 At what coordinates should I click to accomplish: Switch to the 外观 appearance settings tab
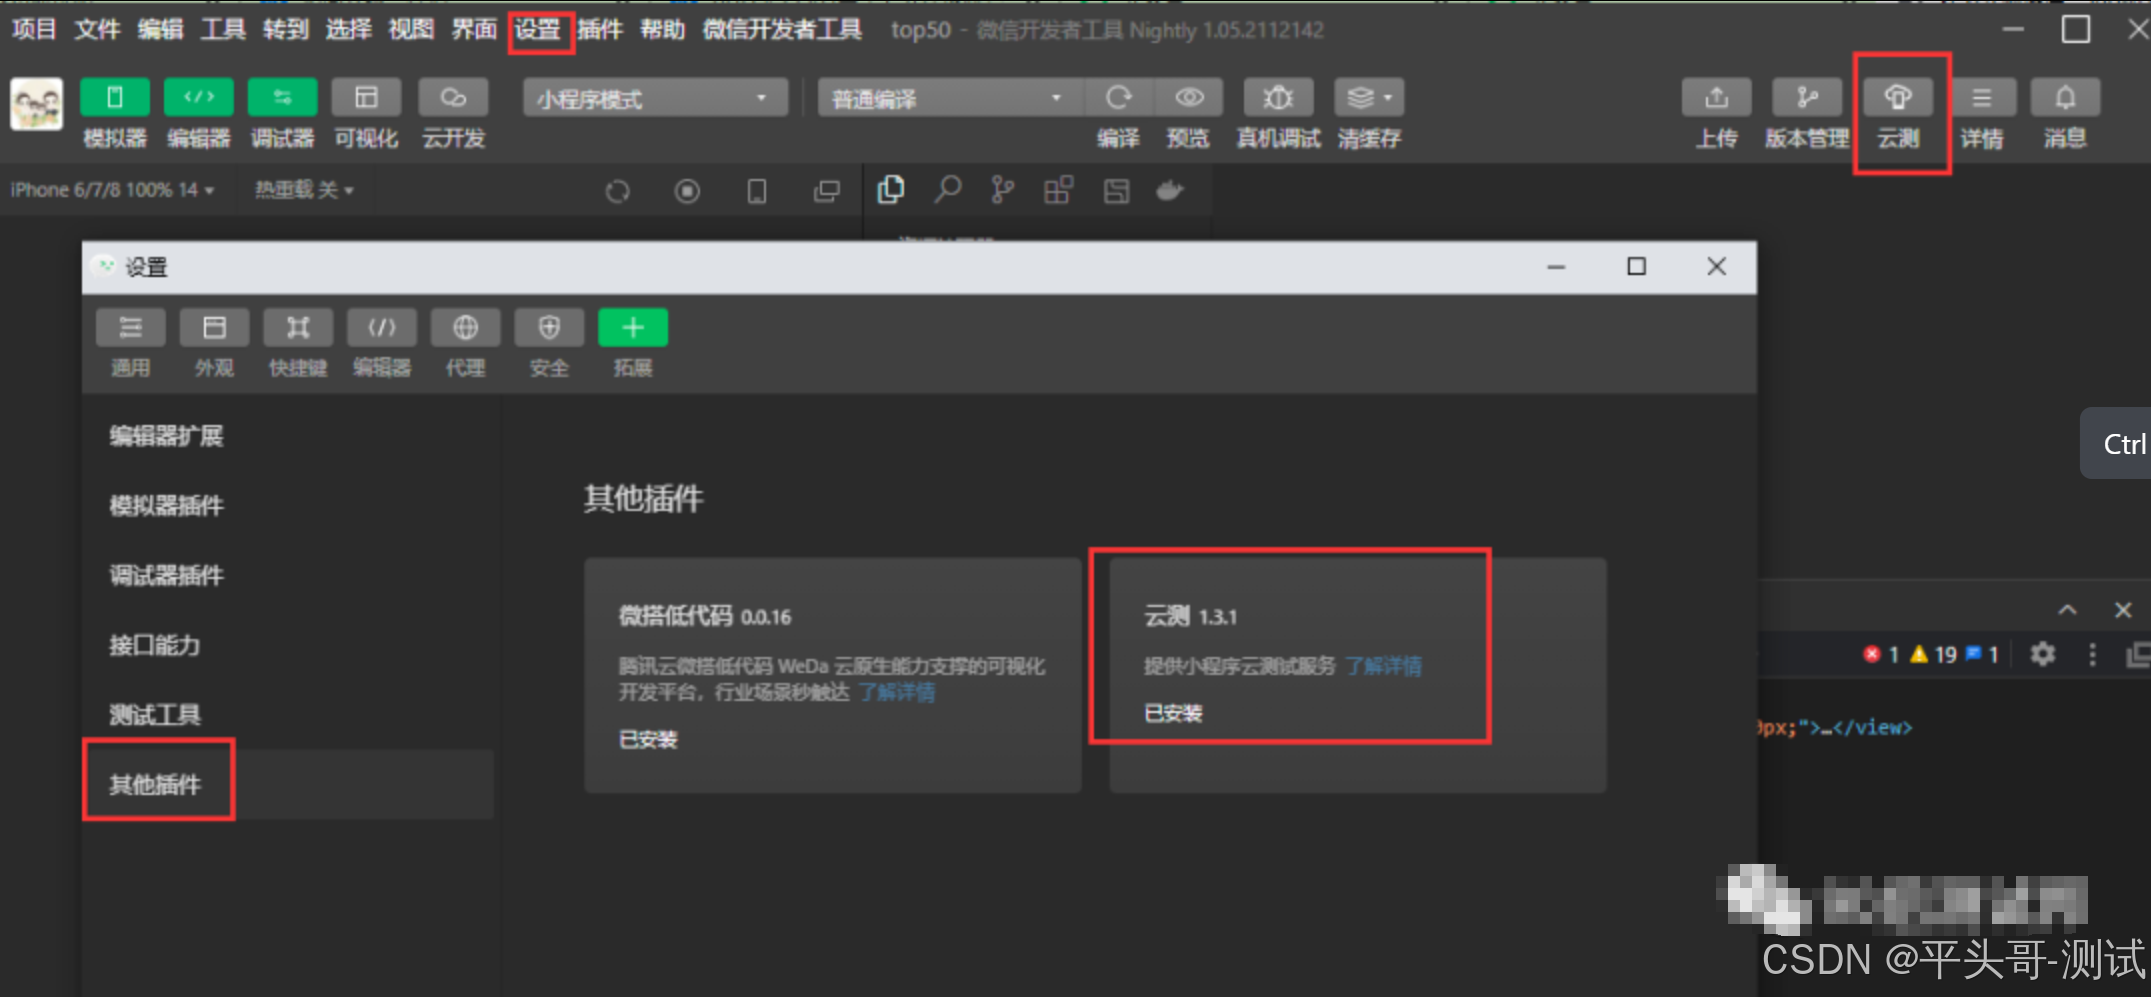click(x=214, y=328)
